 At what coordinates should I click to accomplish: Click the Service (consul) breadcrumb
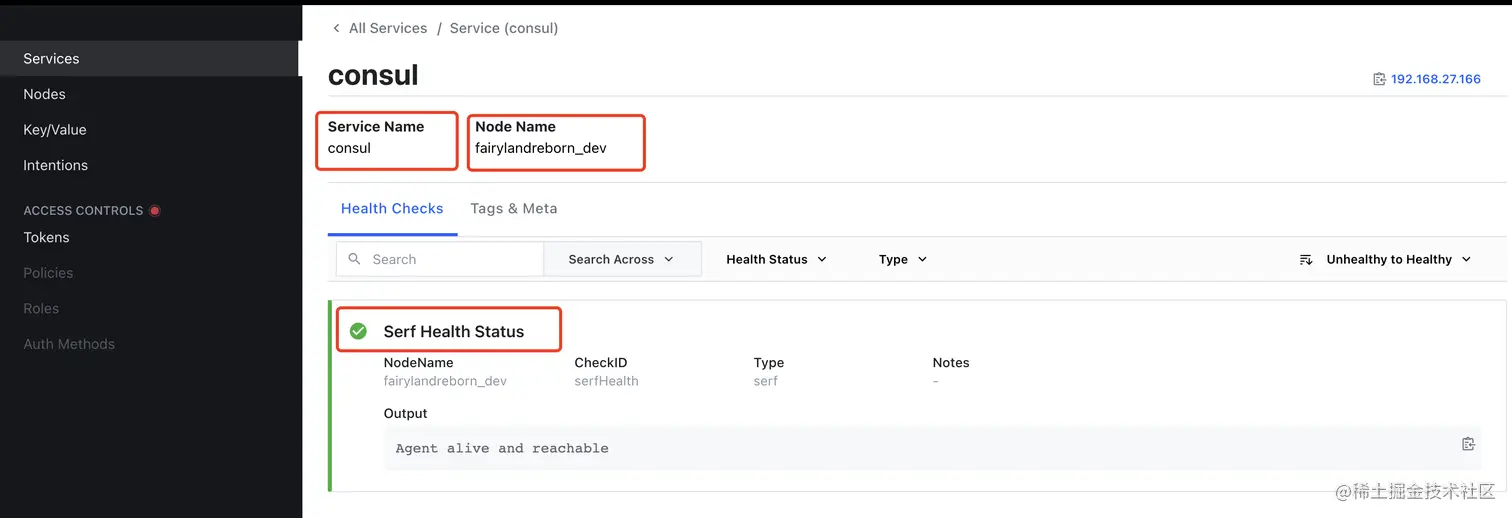pyautogui.click(x=504, y=28)
